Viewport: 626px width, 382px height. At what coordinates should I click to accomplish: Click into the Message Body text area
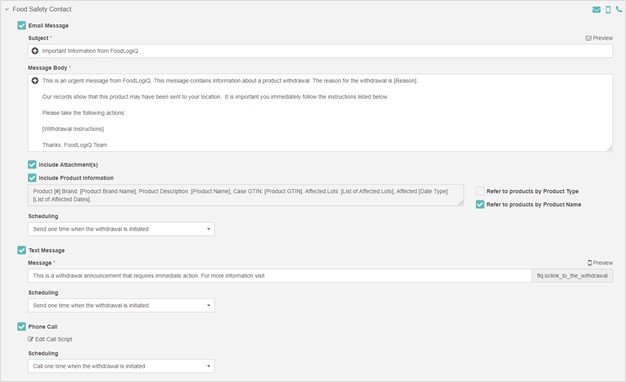point(320,113)
